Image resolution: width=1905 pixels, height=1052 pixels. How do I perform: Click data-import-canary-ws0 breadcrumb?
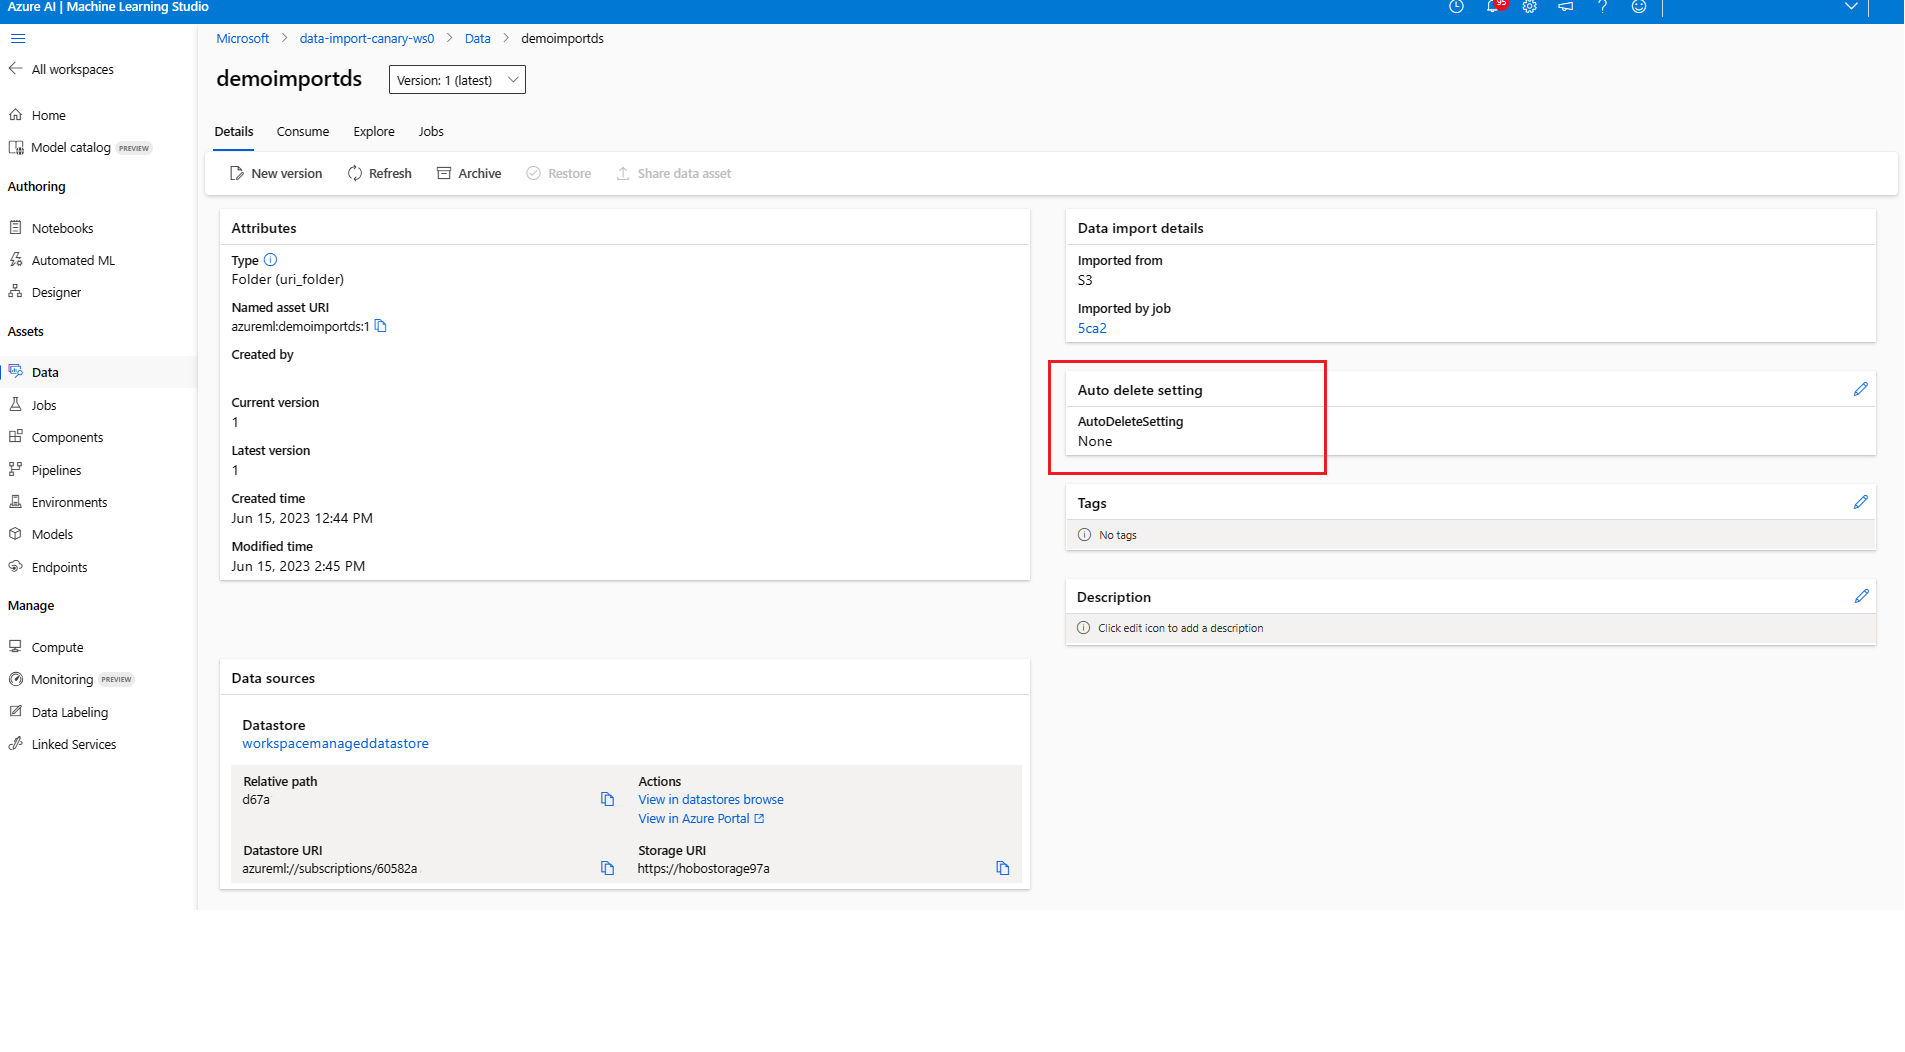point(367,38)
